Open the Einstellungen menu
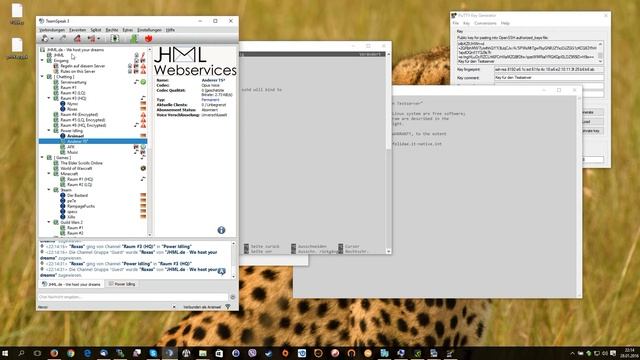Image resolution: width=640 pixels, height=360 pixels. tap(149, 30)
